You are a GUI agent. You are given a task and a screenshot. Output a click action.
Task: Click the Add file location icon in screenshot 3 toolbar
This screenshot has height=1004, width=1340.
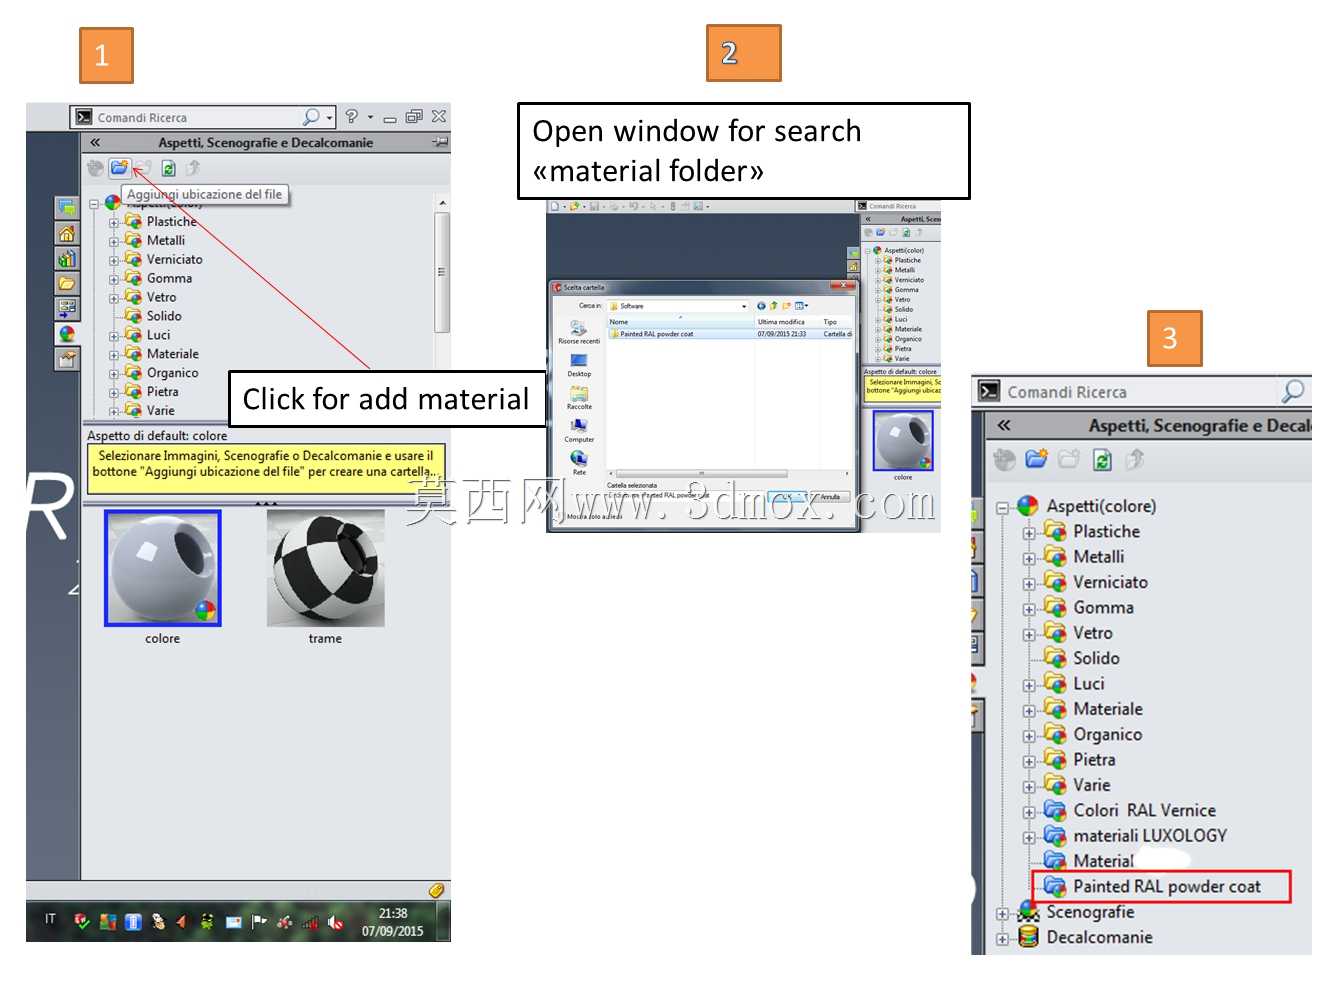pyautogui.click(x=1036, y=460)
